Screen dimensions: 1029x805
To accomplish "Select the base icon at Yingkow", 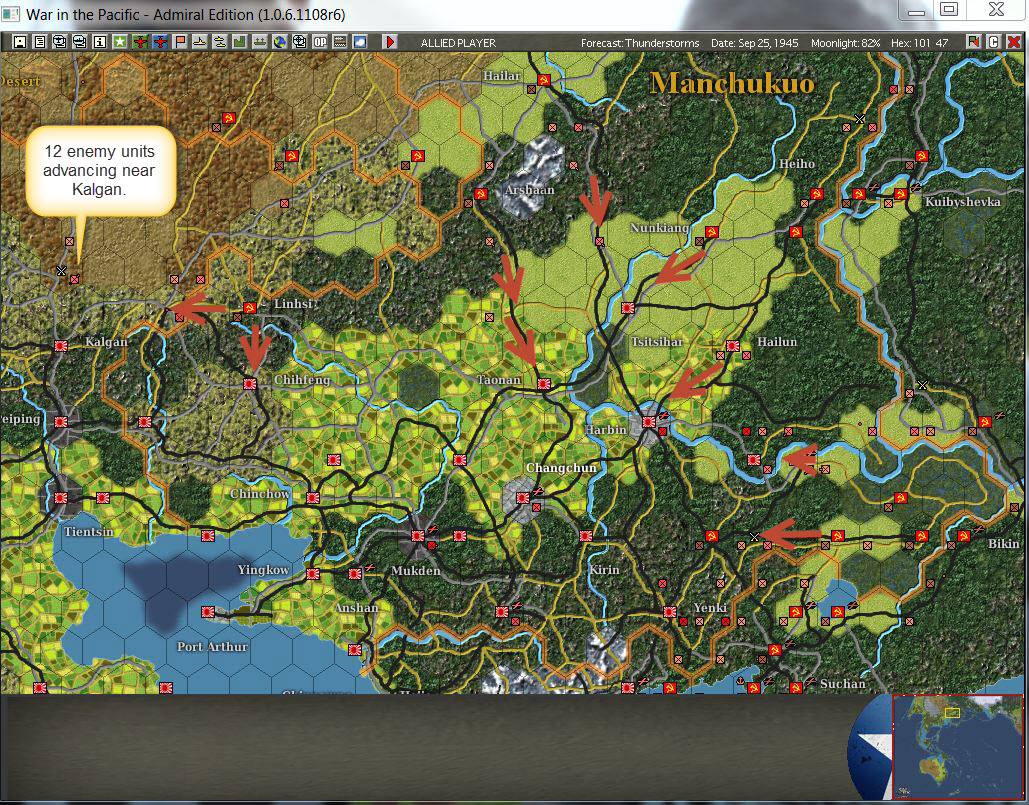I will [x=313, y=574].
